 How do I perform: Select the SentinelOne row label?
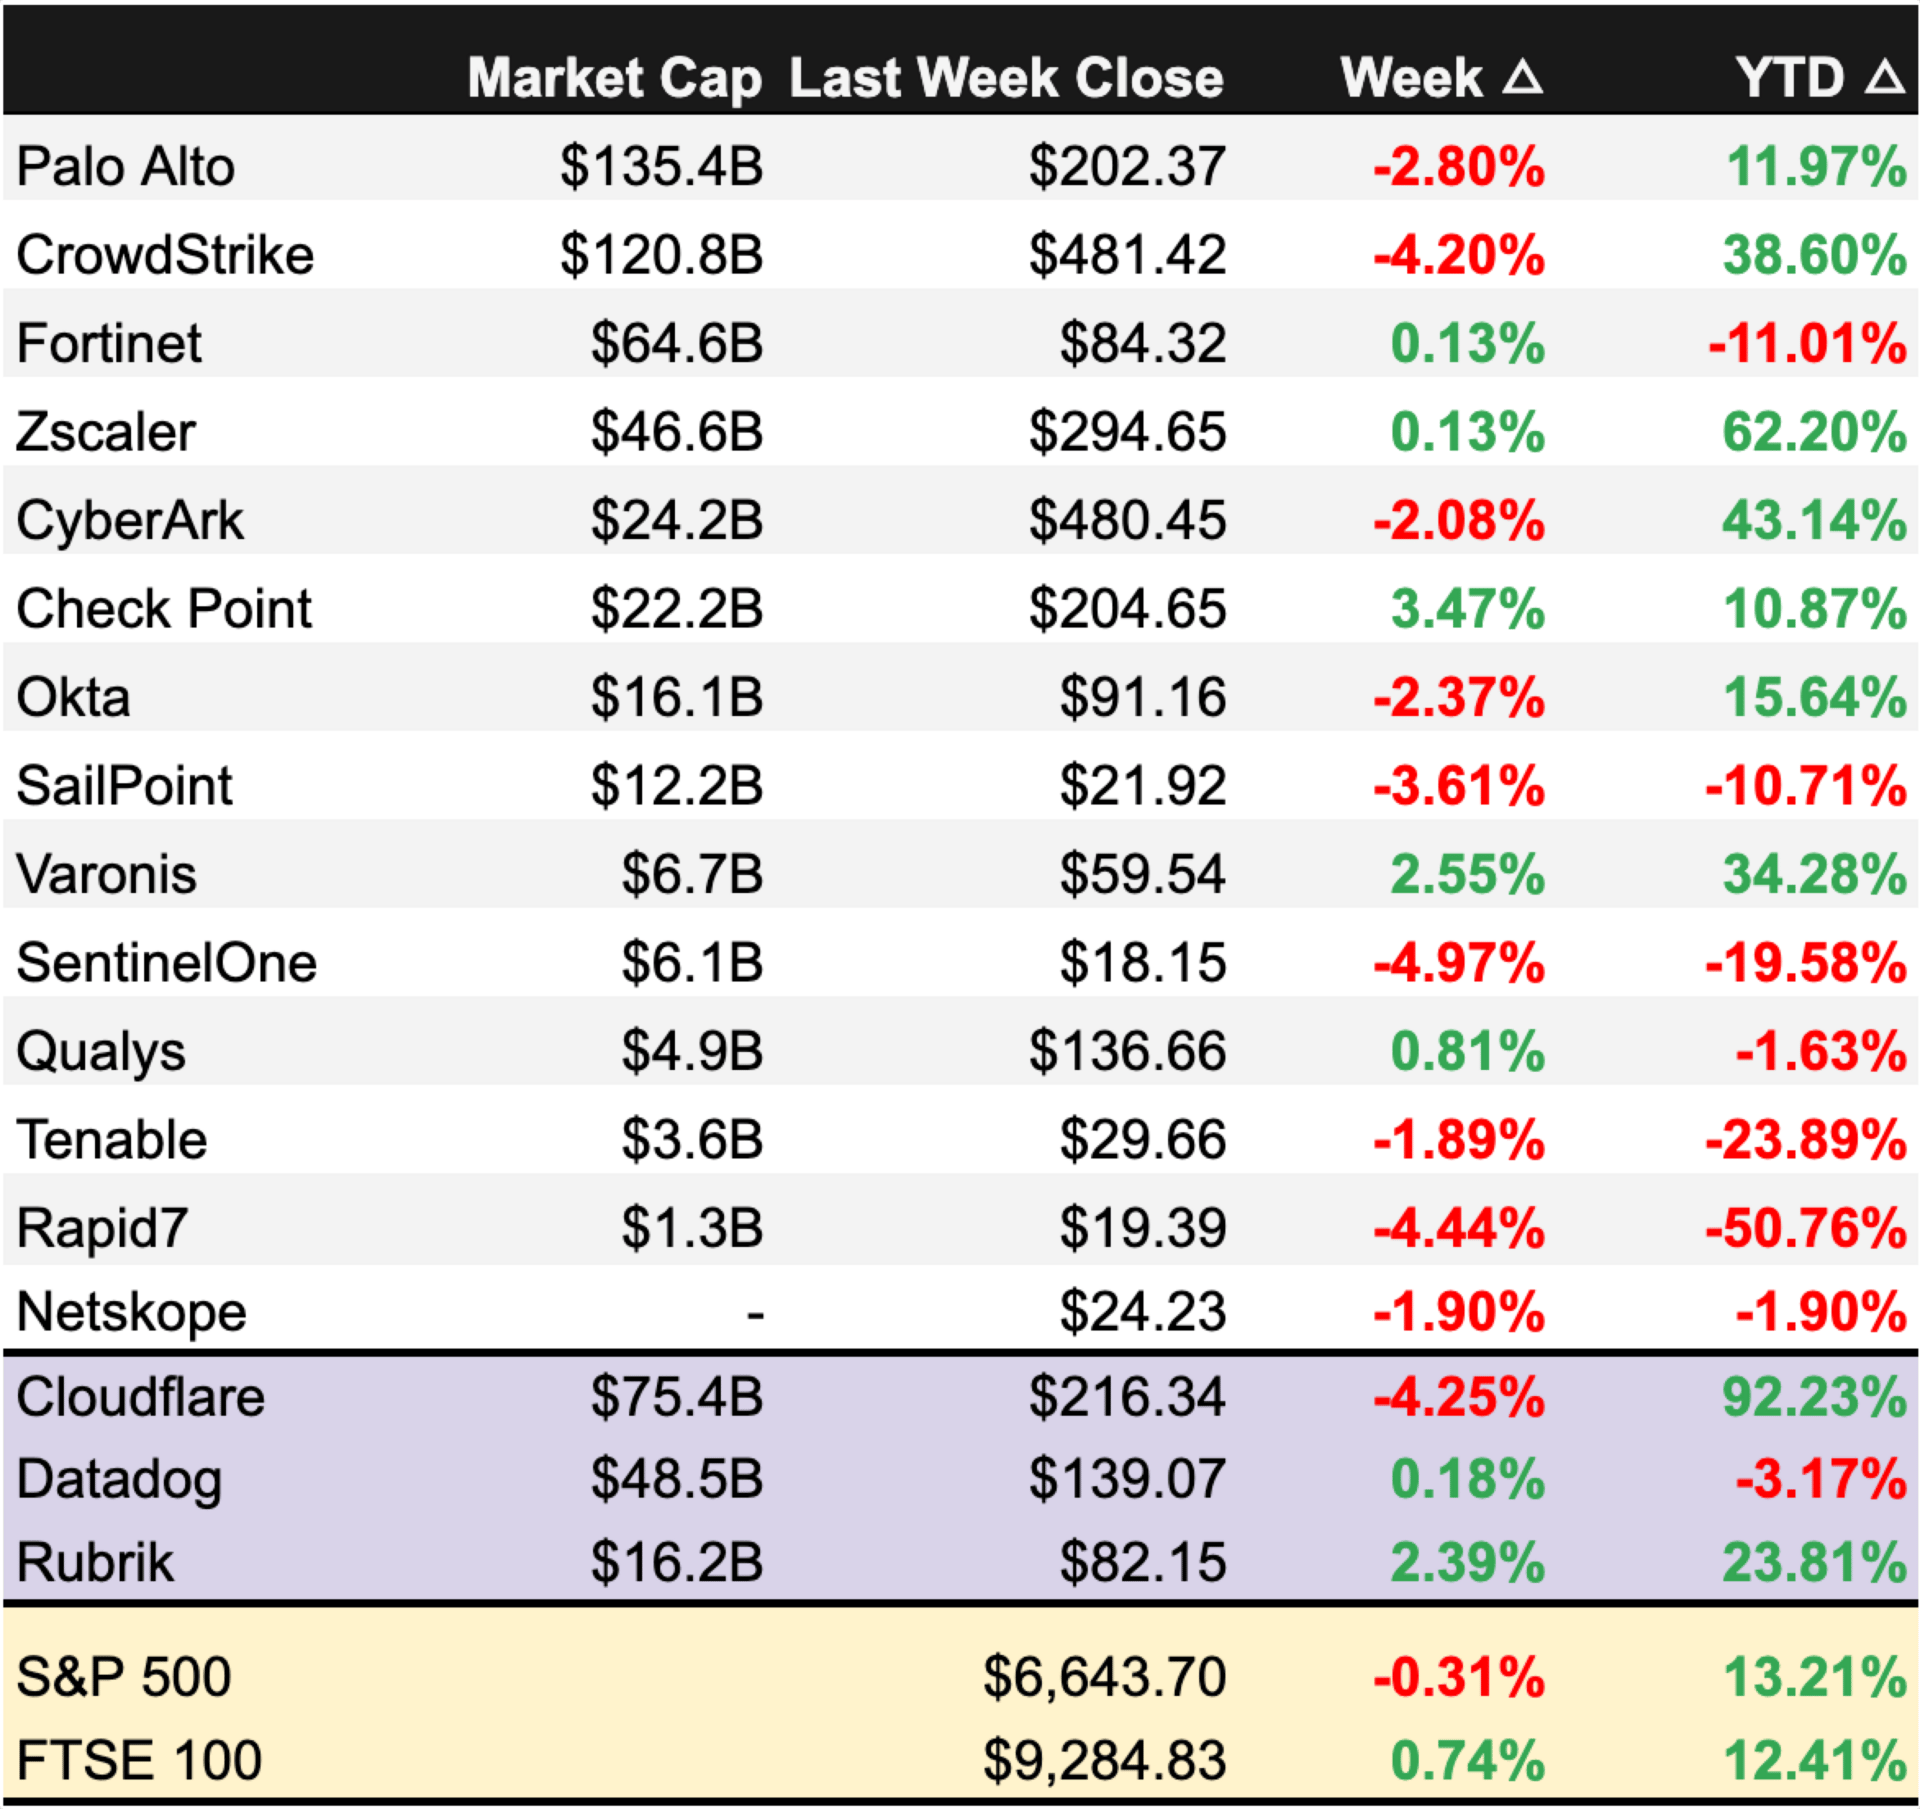click(167, 963)
